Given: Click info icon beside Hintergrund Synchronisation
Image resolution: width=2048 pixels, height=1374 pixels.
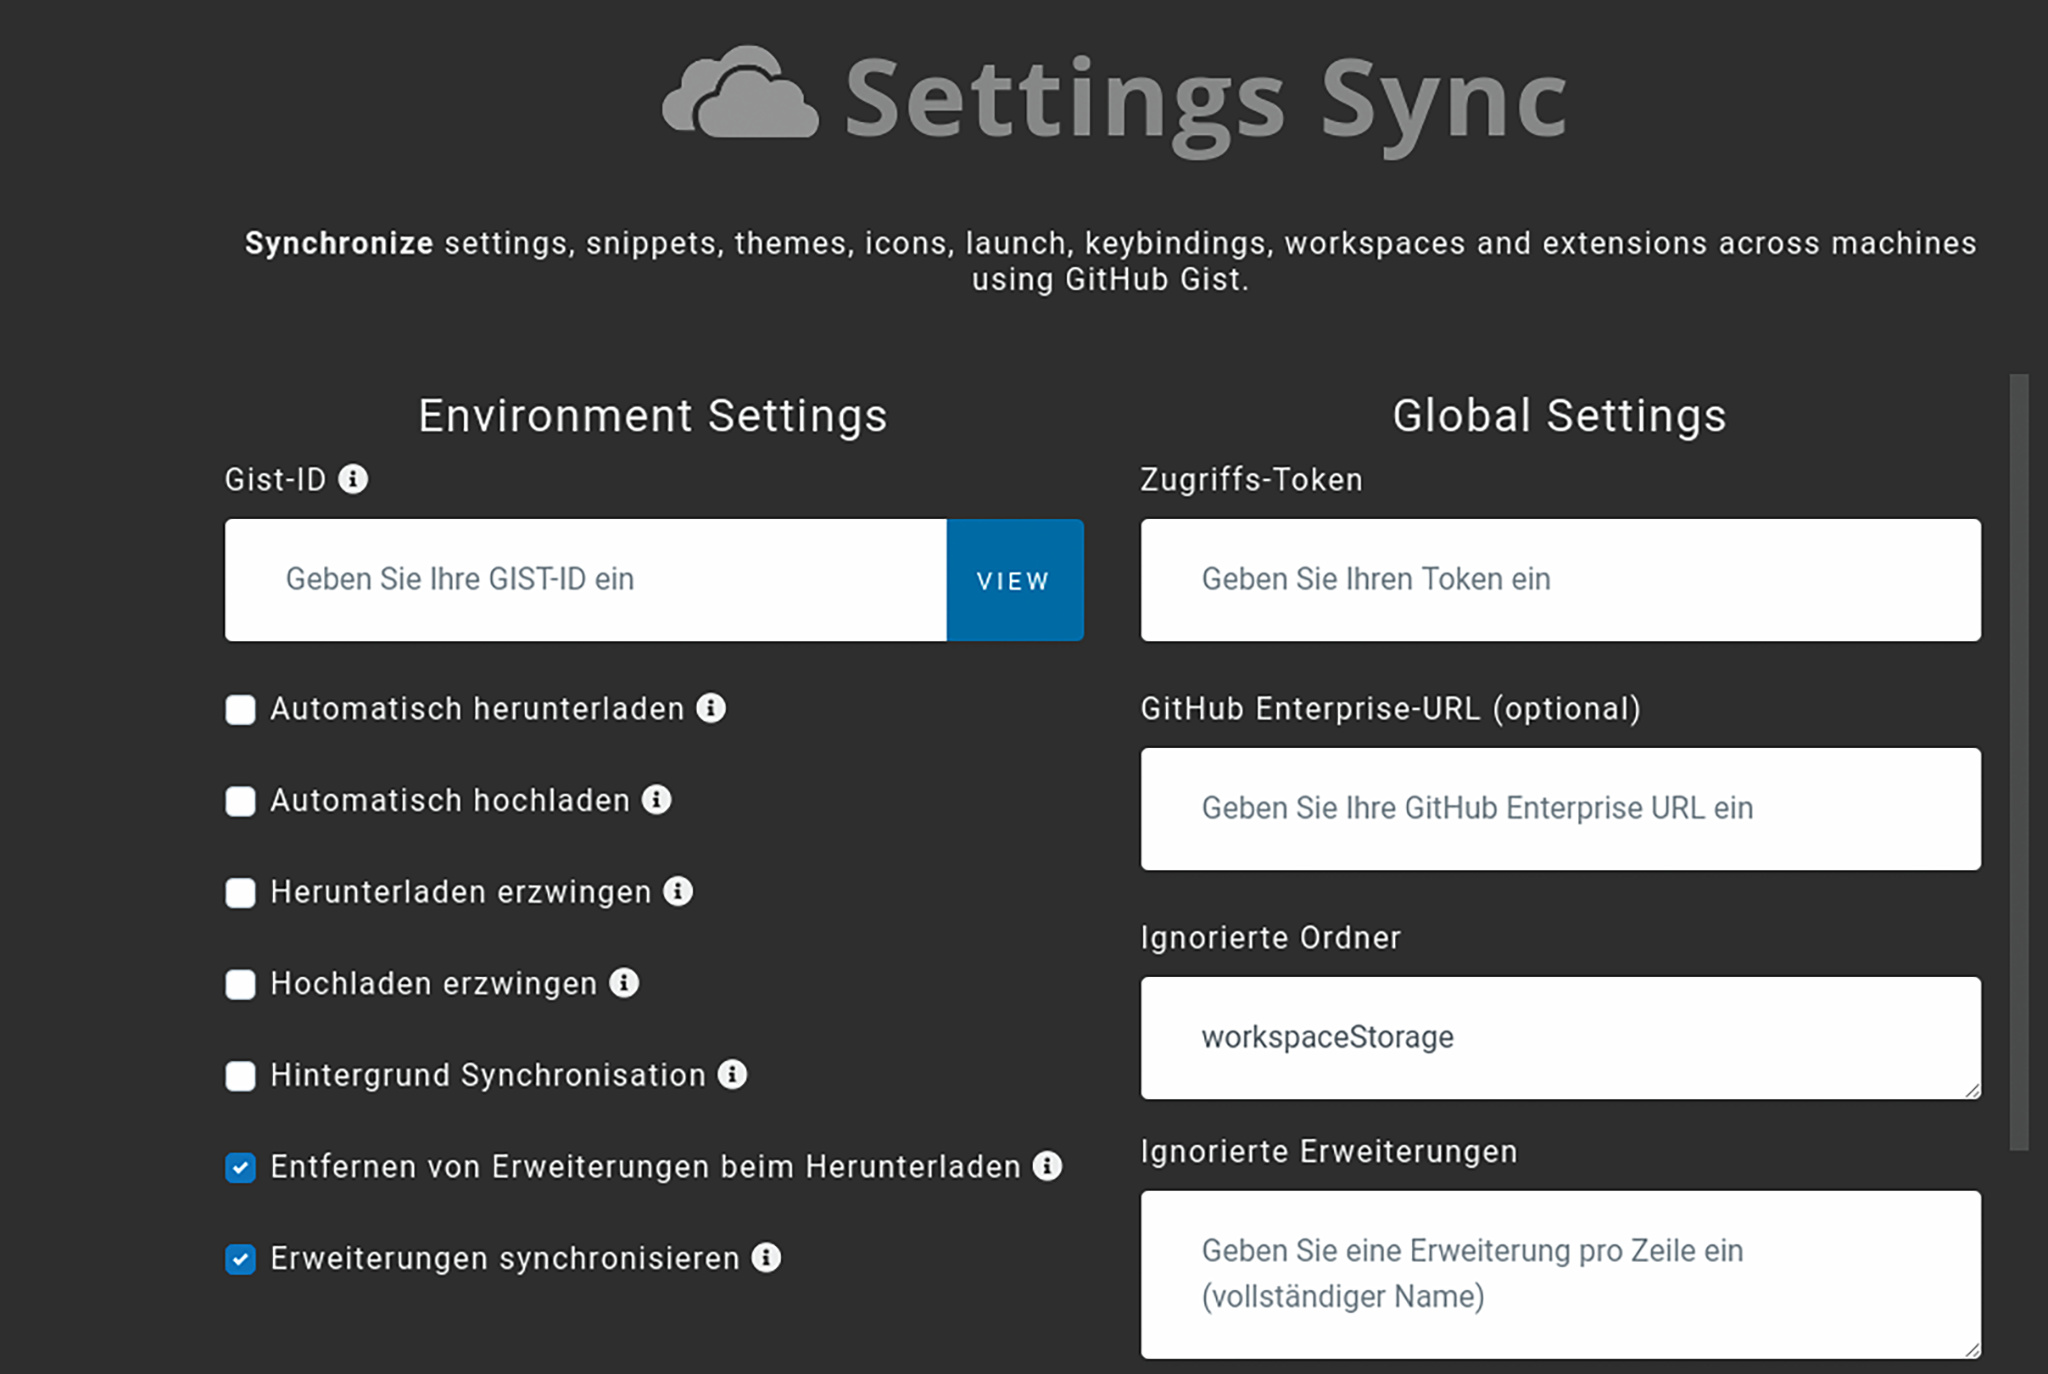Looking at the screenshot, I should (x=732, y=1074).
